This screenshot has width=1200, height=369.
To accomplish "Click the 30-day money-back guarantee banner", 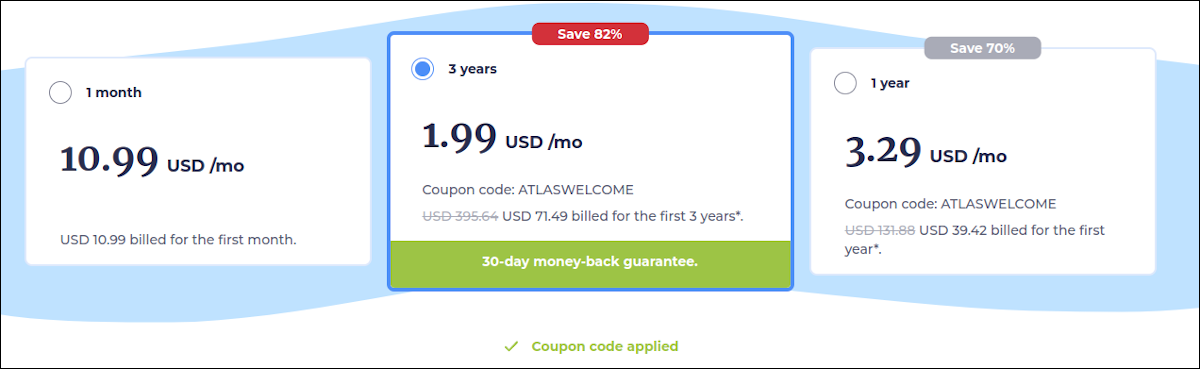I will tap(590, 264).
